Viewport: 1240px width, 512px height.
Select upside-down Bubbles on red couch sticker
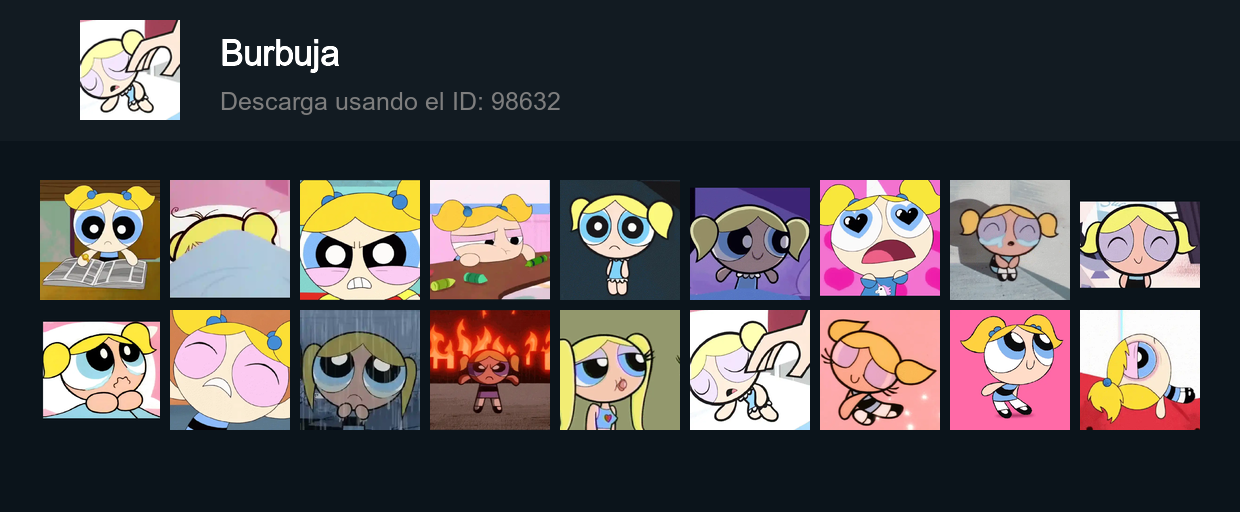(1140, 370)
